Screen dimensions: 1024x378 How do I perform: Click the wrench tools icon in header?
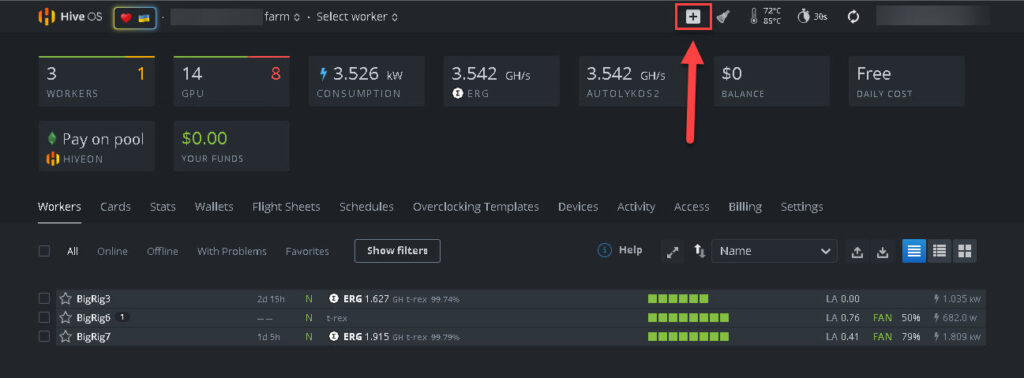click(x=723, y=17)
